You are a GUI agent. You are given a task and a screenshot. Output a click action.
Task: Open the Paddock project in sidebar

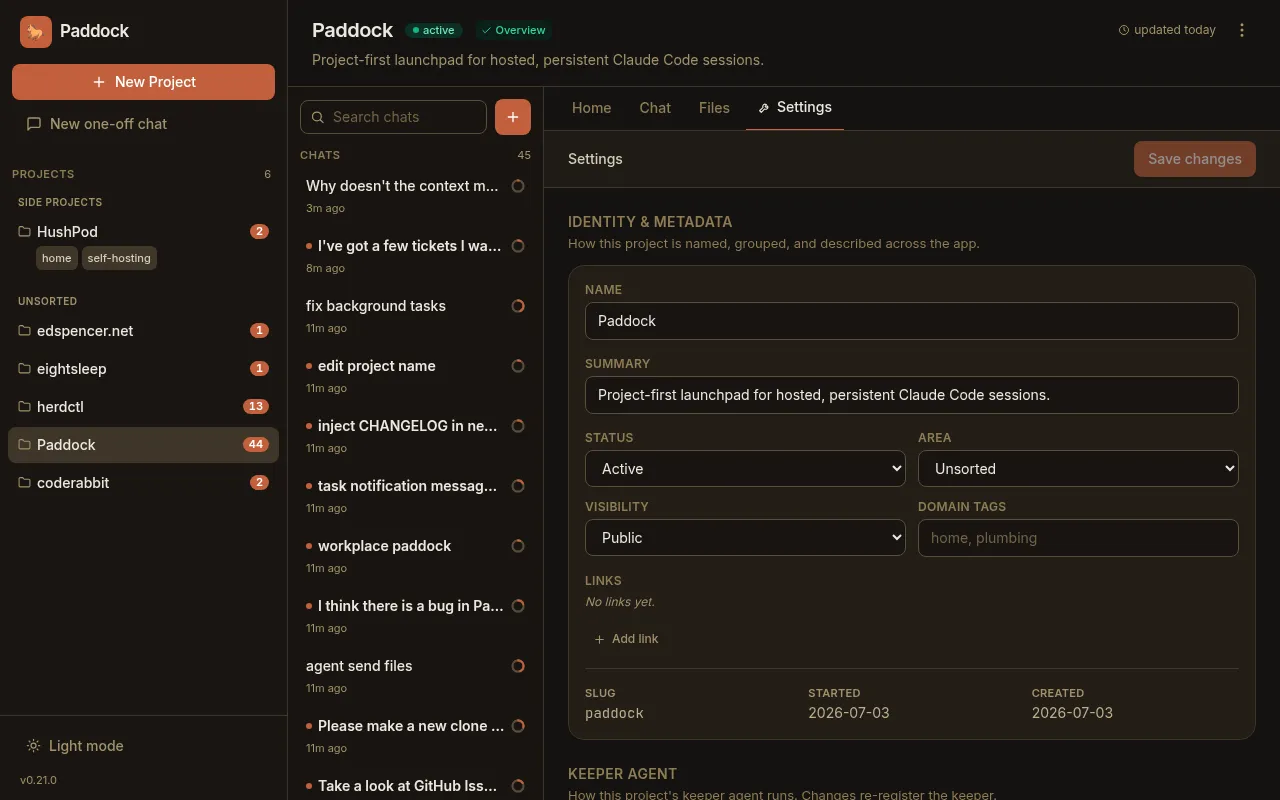click(x=143, y=444)
